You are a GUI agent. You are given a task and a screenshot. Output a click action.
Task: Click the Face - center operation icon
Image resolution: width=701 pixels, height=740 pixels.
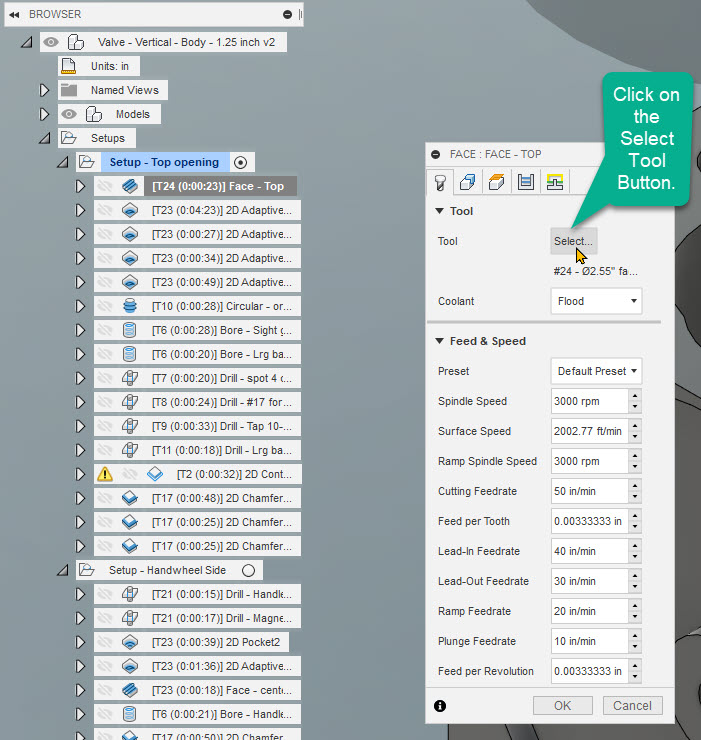pyautogui.click(x=130, y=690)
